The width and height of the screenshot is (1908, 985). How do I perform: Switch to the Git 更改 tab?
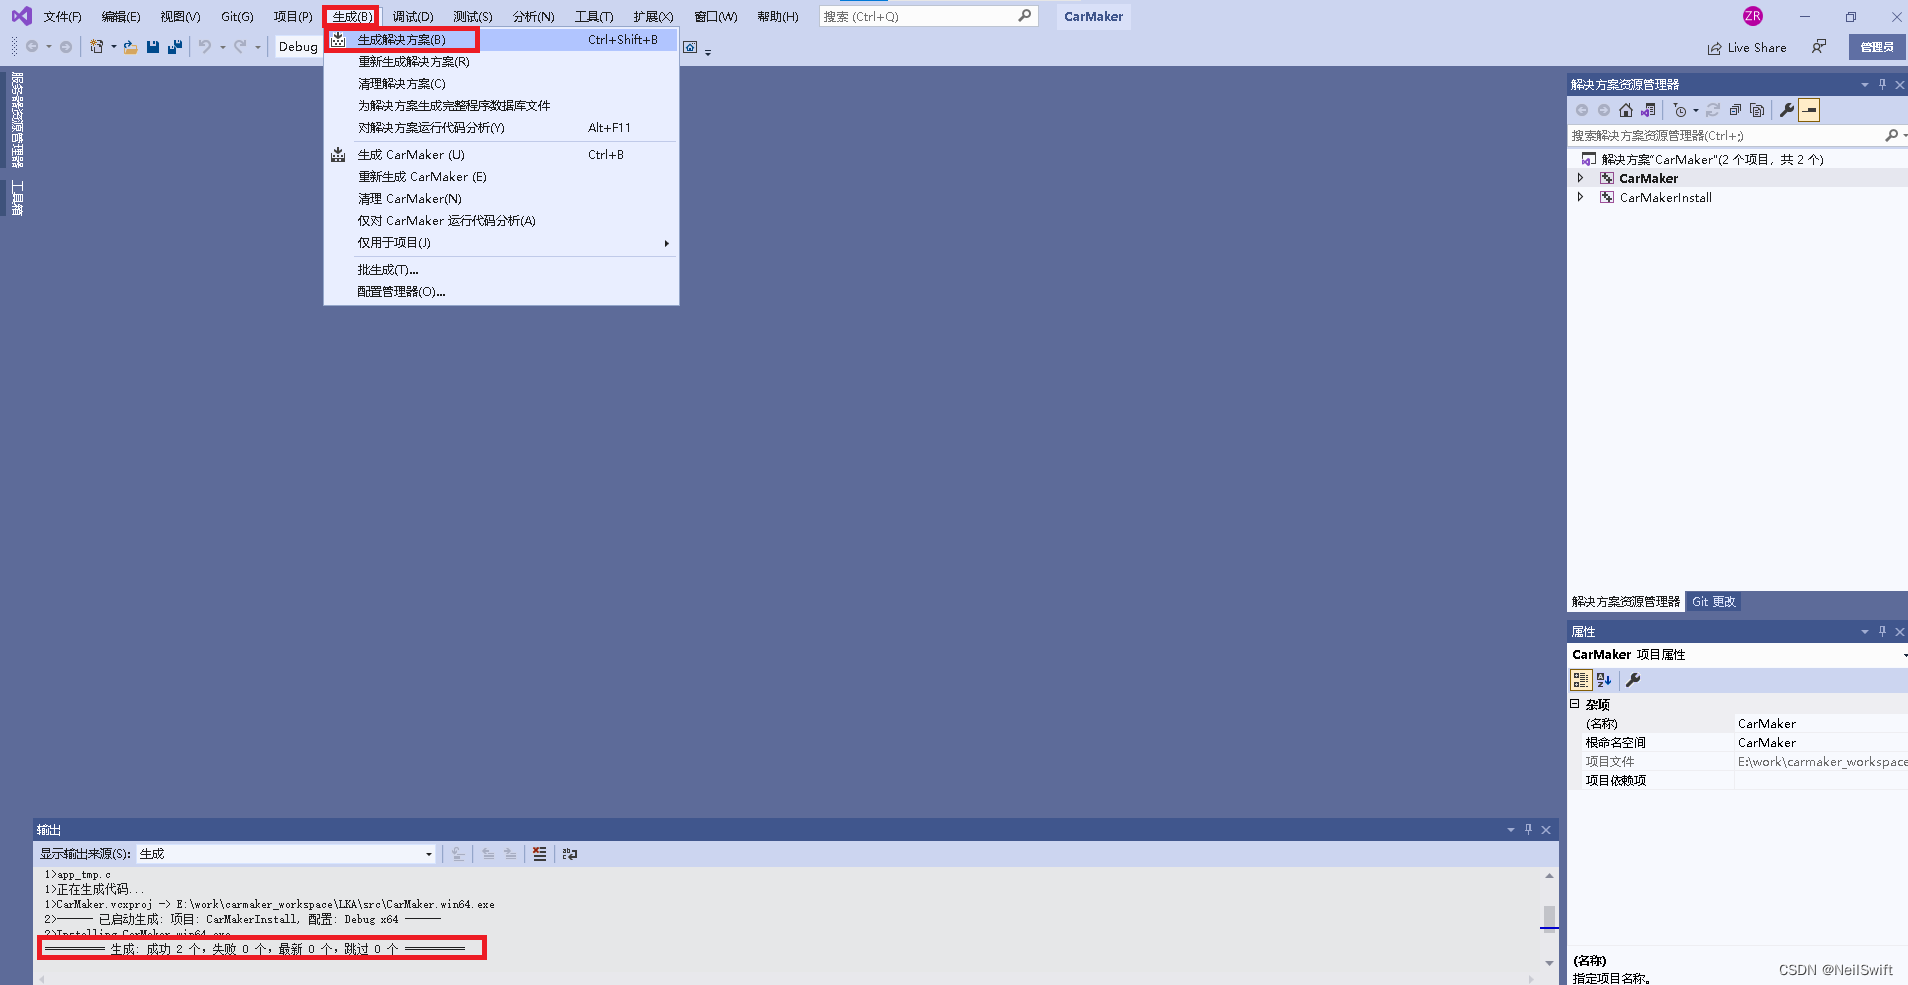(x=1714, y=602)
